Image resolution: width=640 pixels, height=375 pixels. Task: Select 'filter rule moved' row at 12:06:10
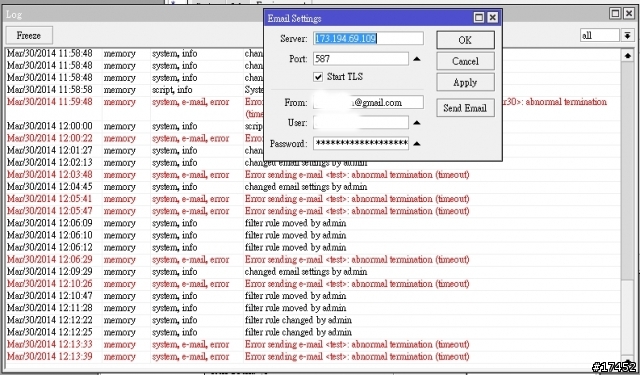(x=313, y=235)
